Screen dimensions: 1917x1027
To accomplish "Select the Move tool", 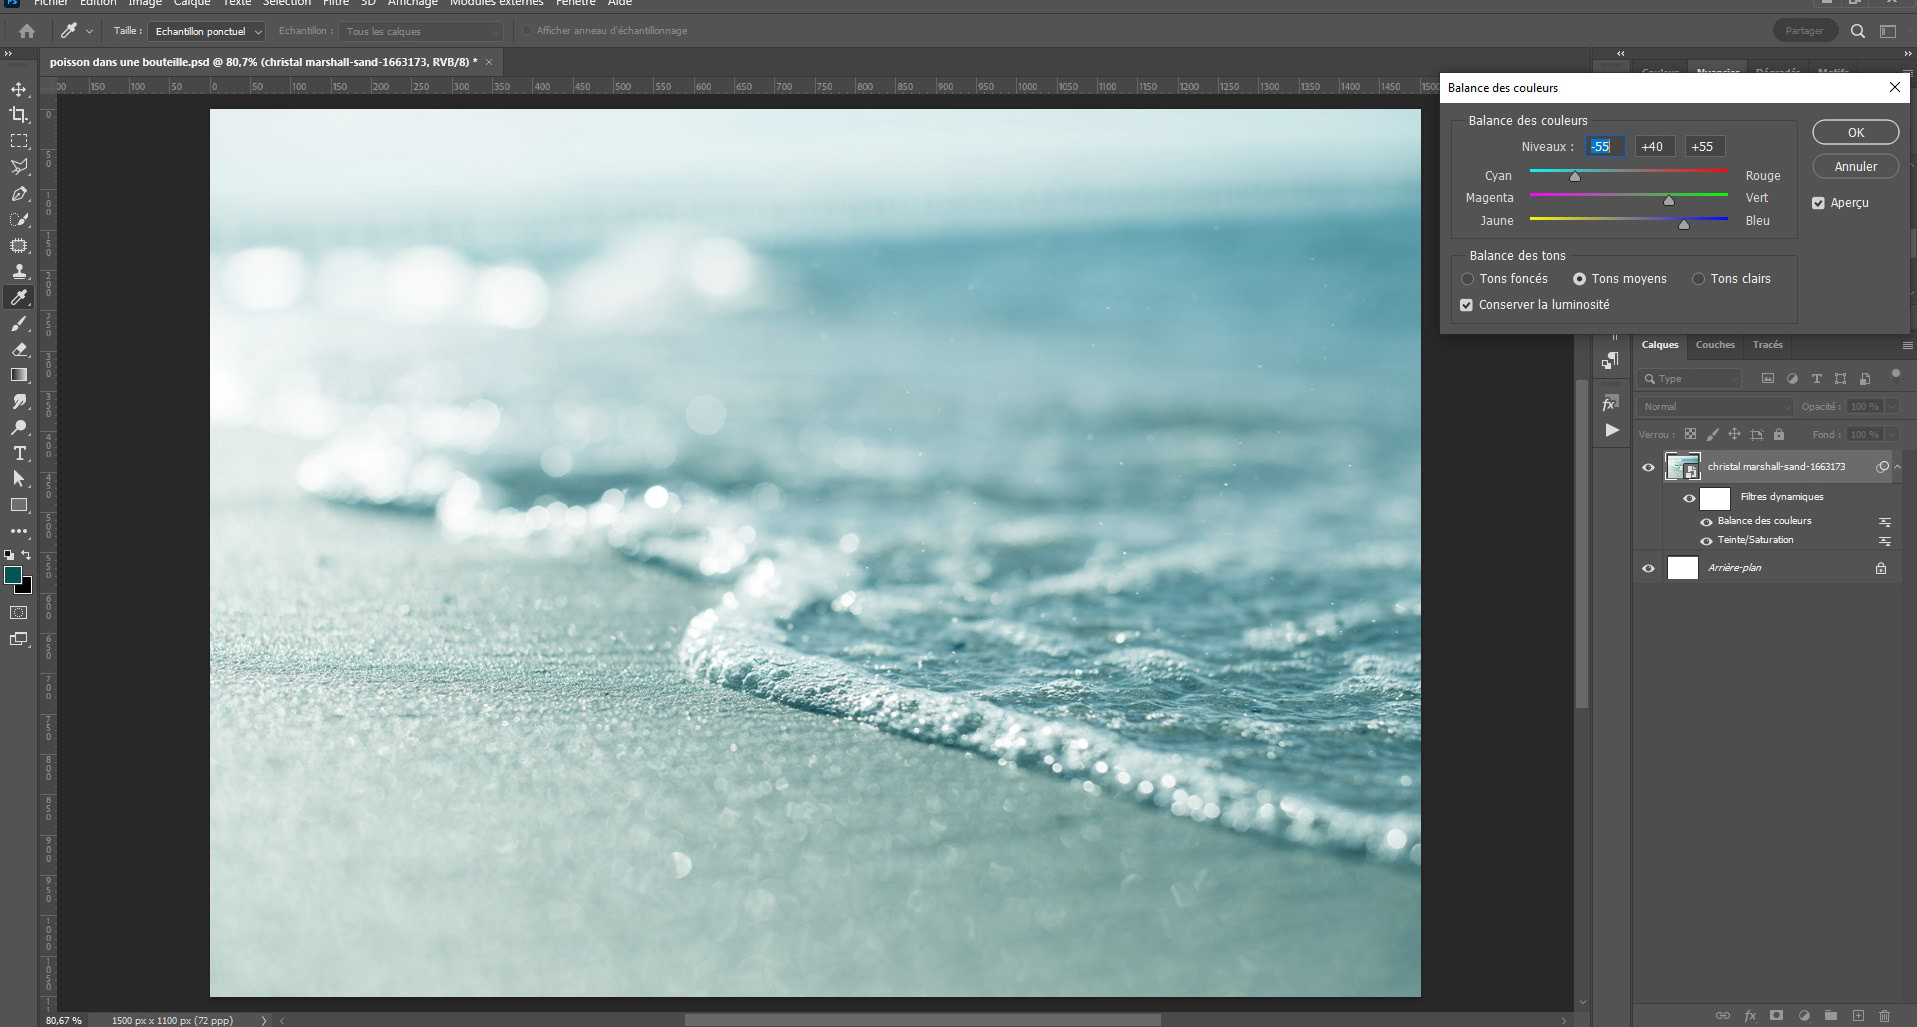I will [x=19, y=89].
